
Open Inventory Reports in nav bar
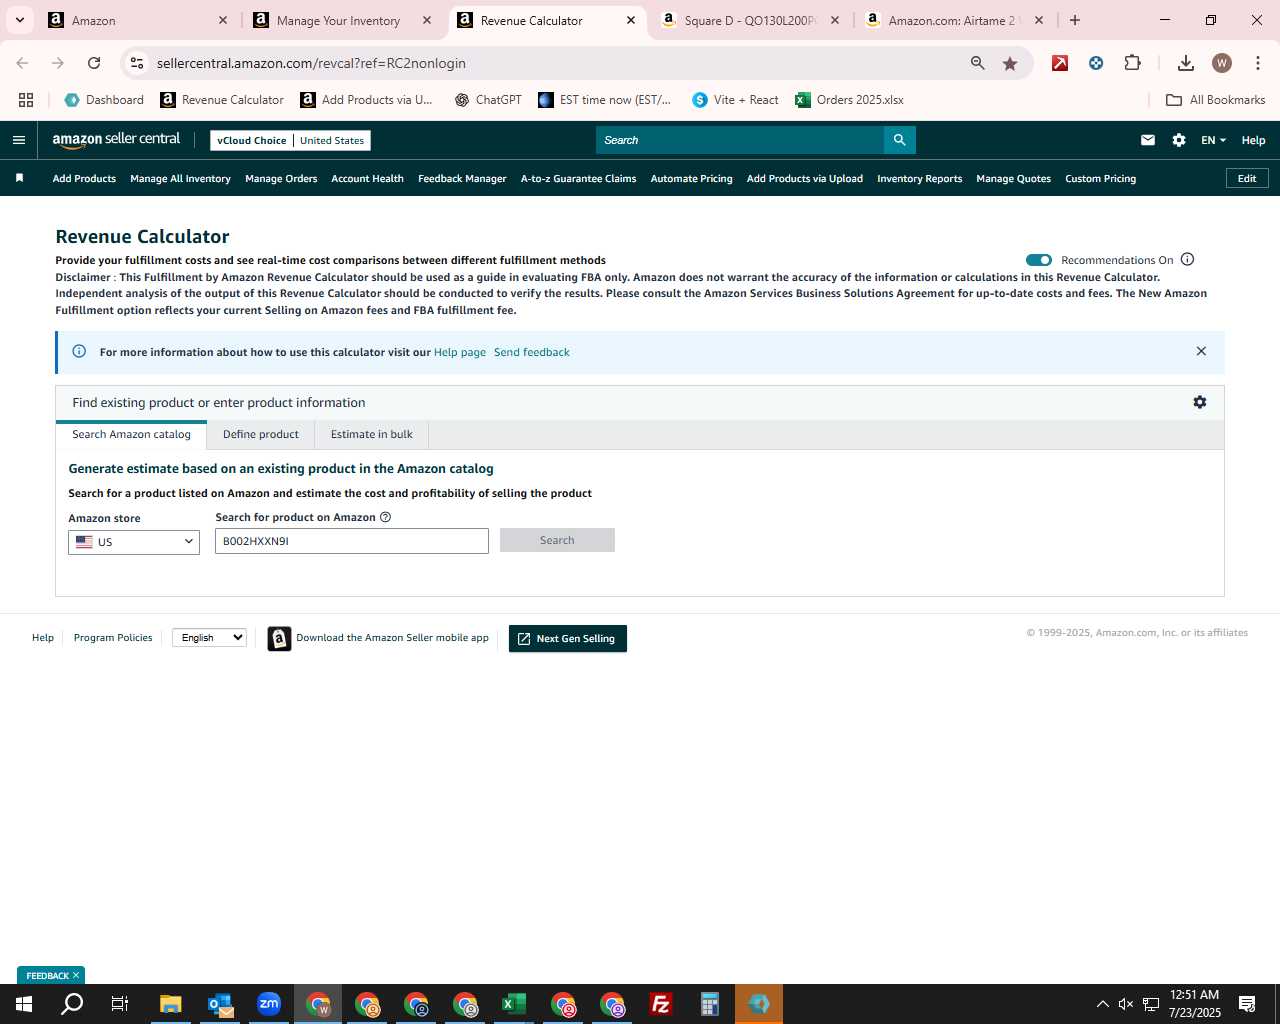(919, 178)
